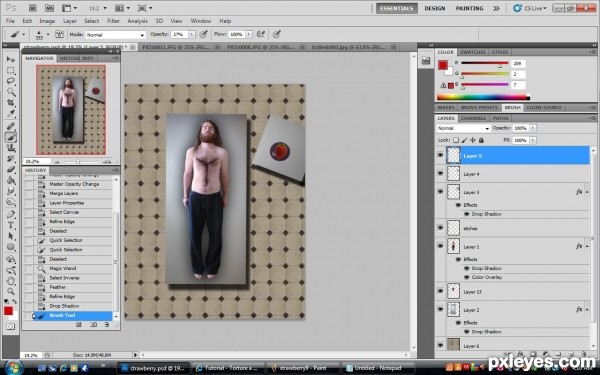
Task: Toggle Quick Mask mode button
Action: [10, 326]
